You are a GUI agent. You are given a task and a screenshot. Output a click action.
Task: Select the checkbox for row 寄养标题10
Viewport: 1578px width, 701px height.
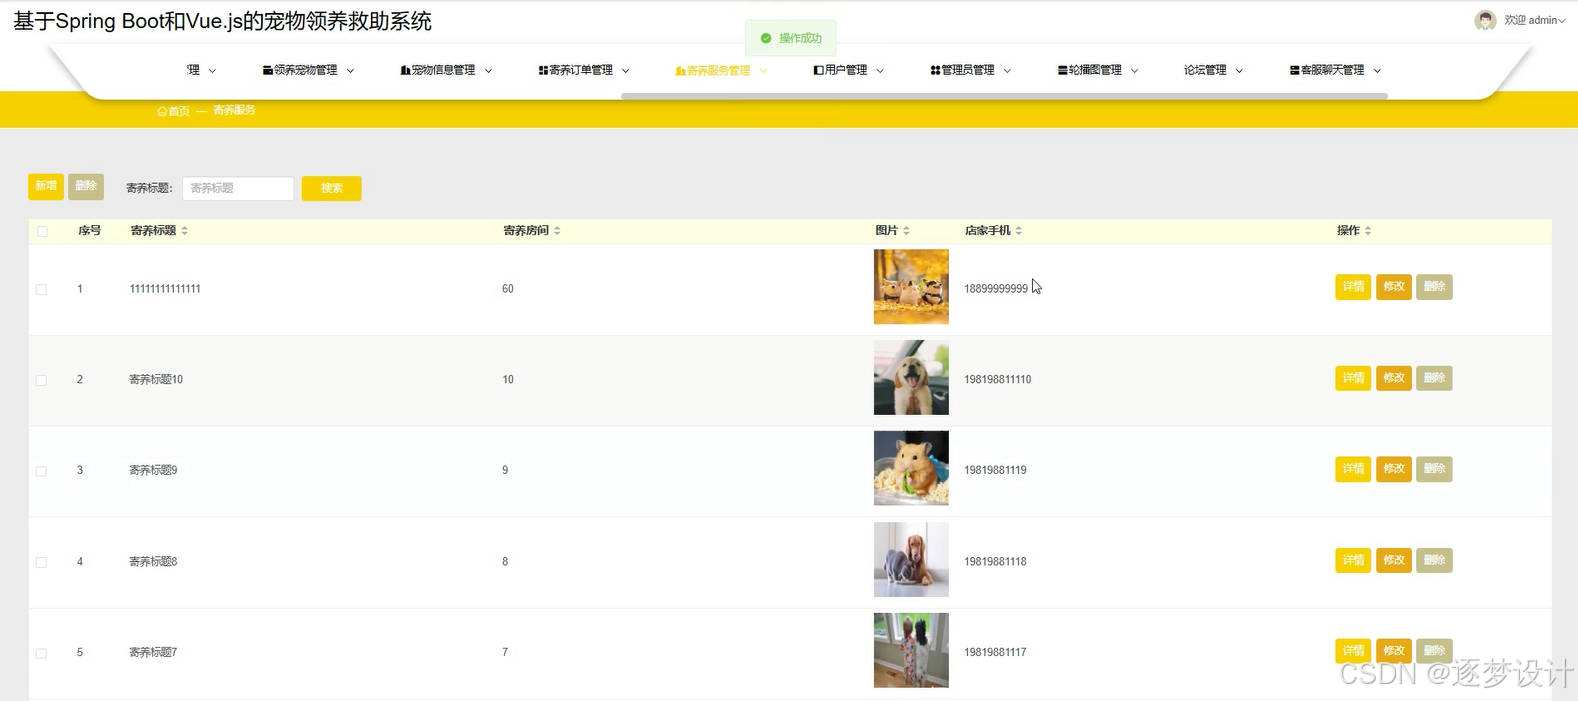click(41, 380)
